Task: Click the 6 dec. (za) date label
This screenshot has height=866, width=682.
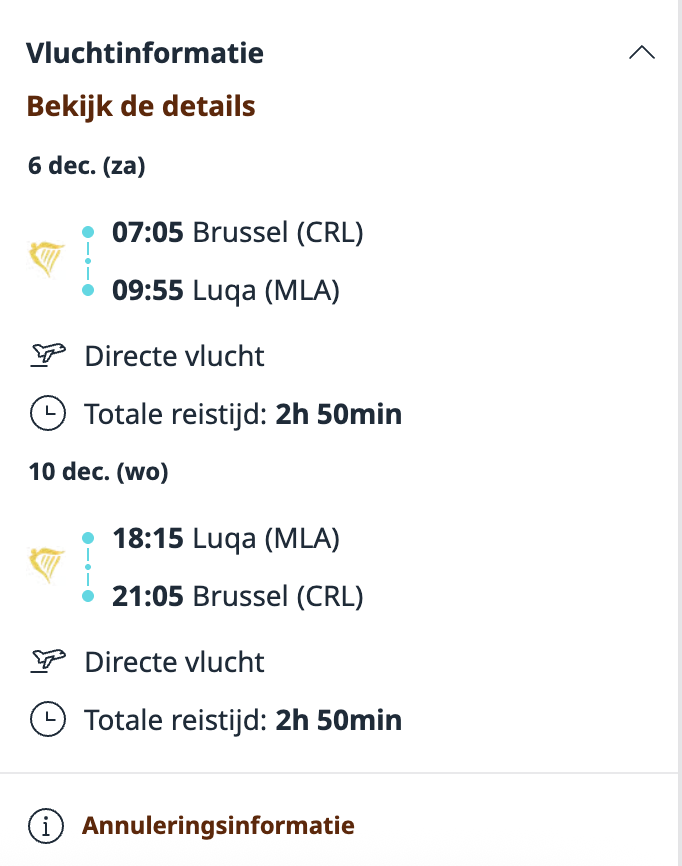Action: pos(85,167)
